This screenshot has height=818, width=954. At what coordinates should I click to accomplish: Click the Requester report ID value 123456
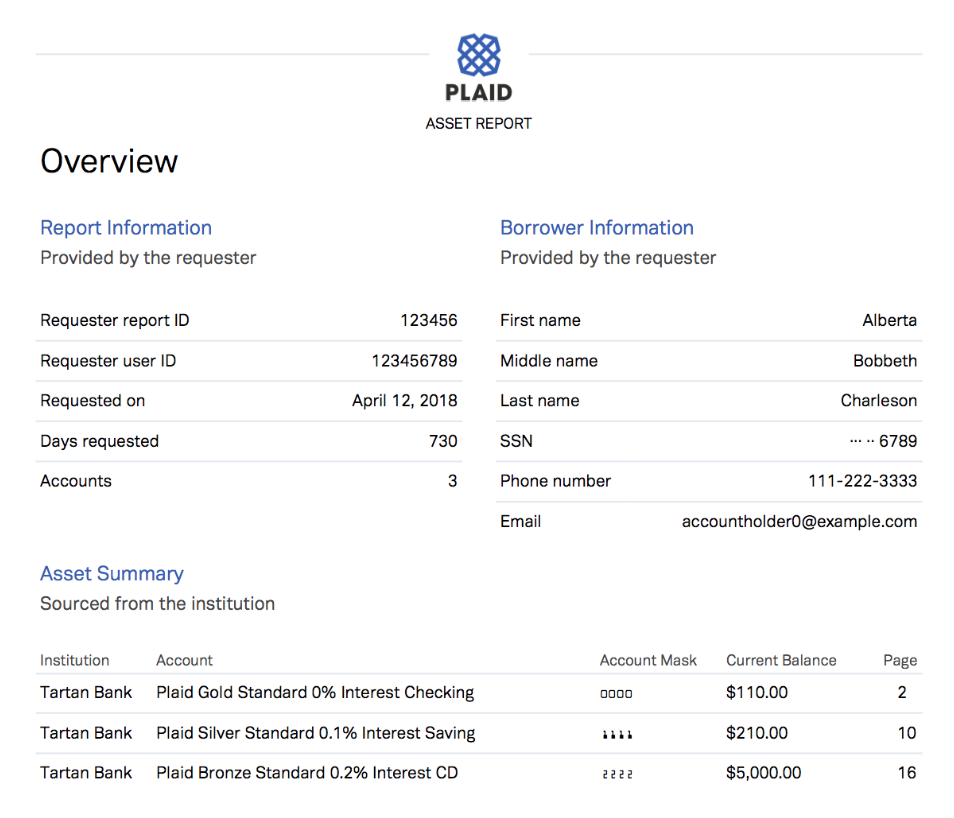point(429,321)
